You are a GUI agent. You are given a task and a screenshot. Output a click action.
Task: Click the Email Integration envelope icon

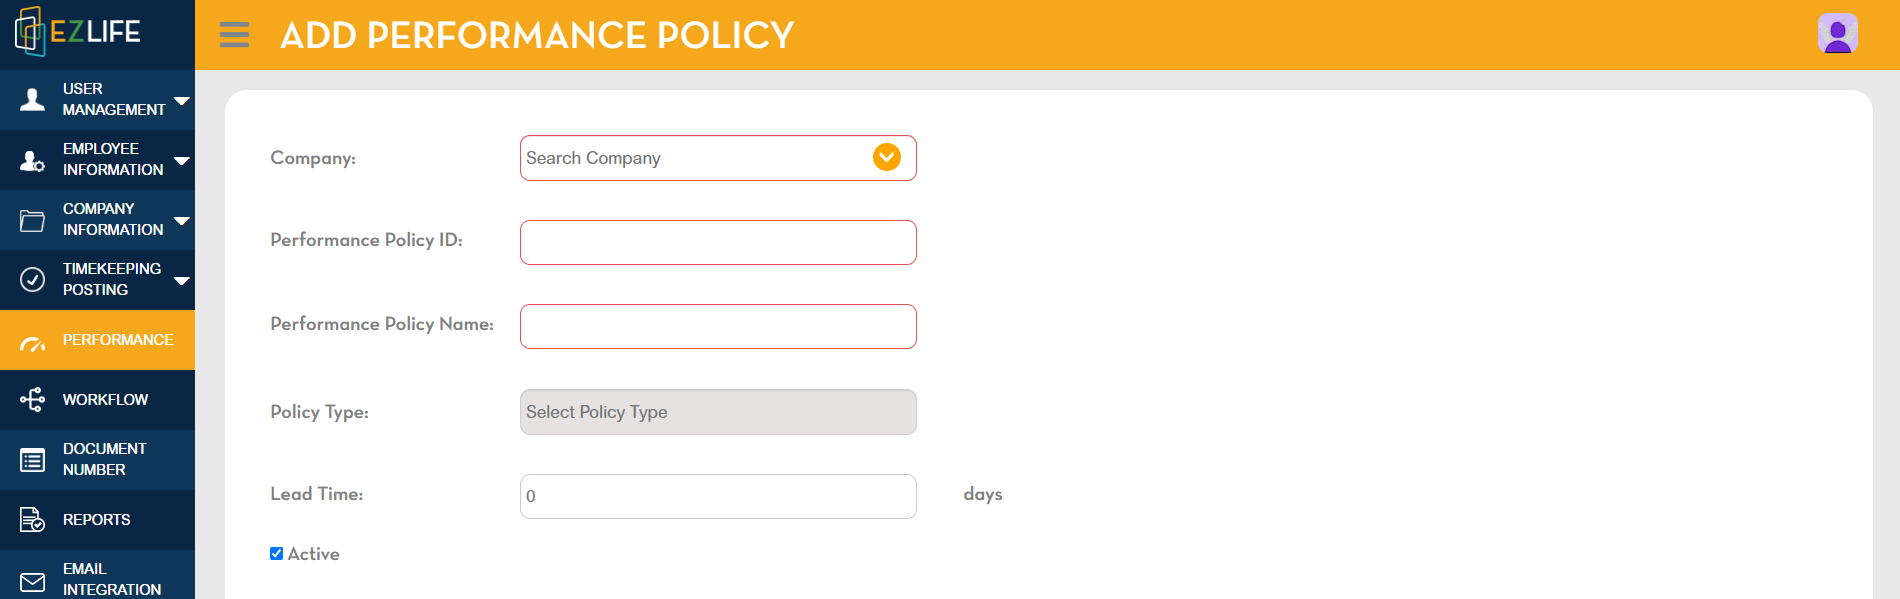pos(33,582)
